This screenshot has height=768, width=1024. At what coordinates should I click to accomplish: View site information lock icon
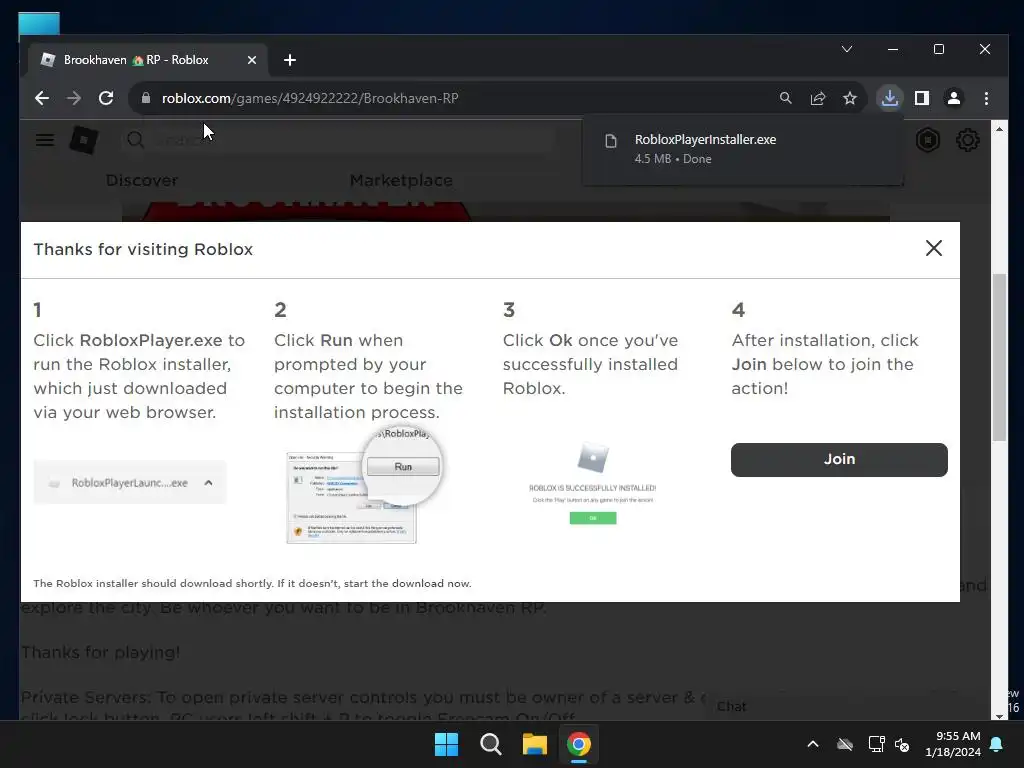(x=146, y=99)
